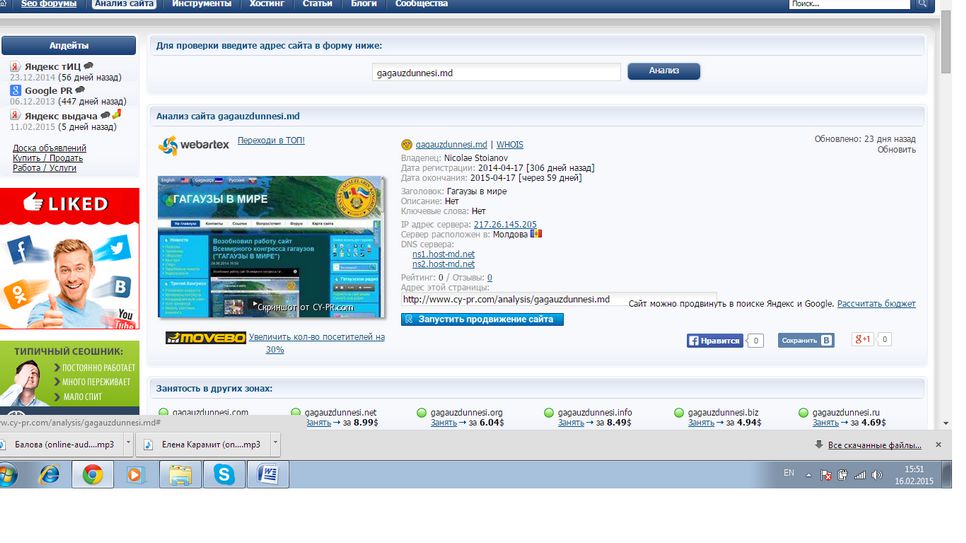Open the Рассчитать бюджет link
The image size is (966, 543).
[x=876, y=303]
